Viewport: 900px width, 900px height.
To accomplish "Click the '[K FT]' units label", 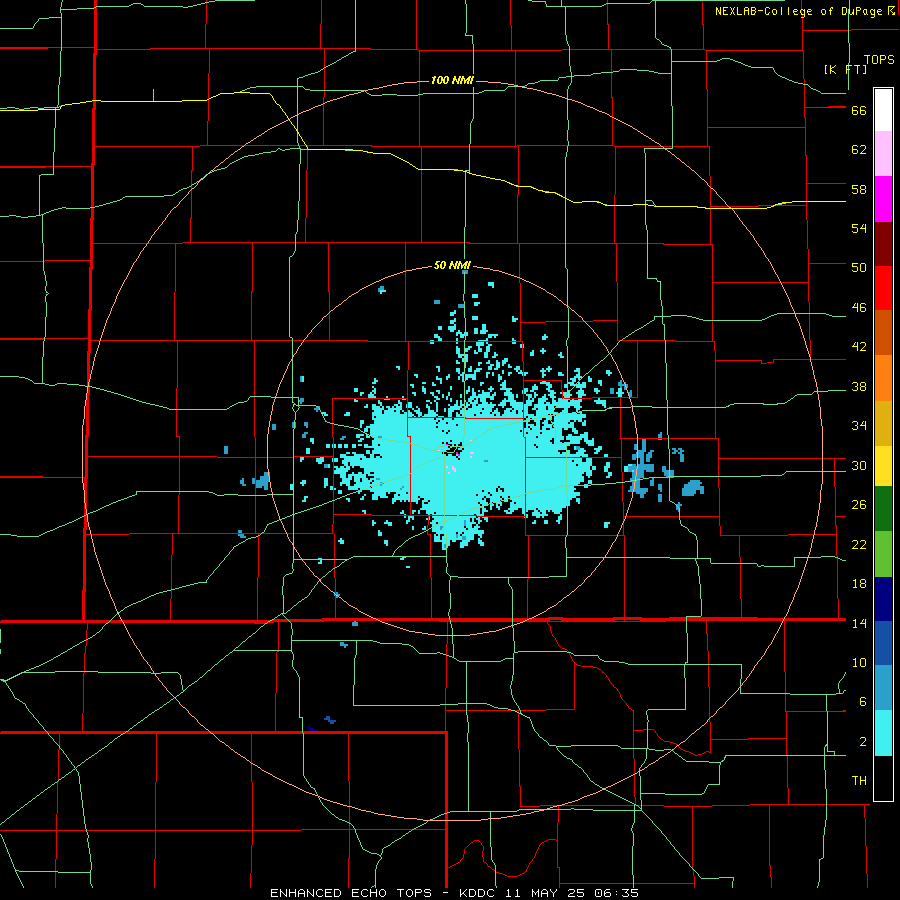I will pyautogui.click(x=845, y=69).
